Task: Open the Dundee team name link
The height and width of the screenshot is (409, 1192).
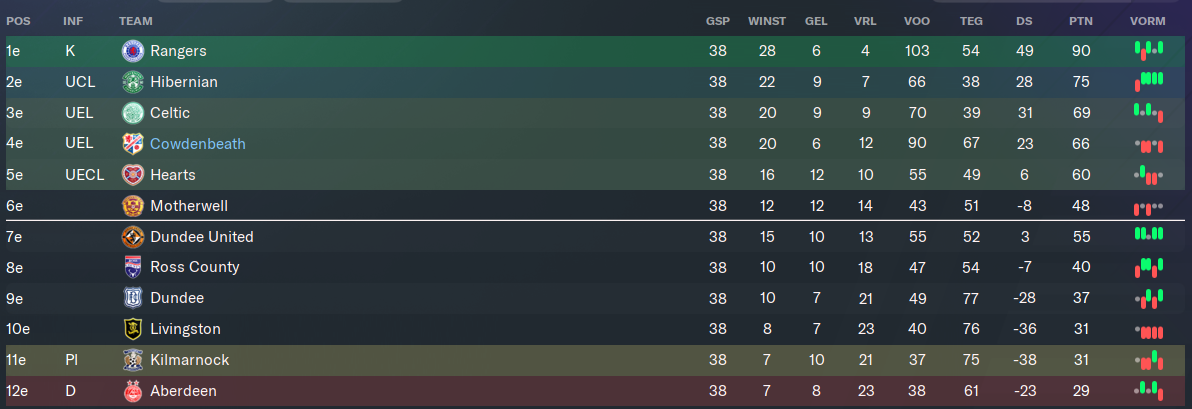Action: pos(177,298)
